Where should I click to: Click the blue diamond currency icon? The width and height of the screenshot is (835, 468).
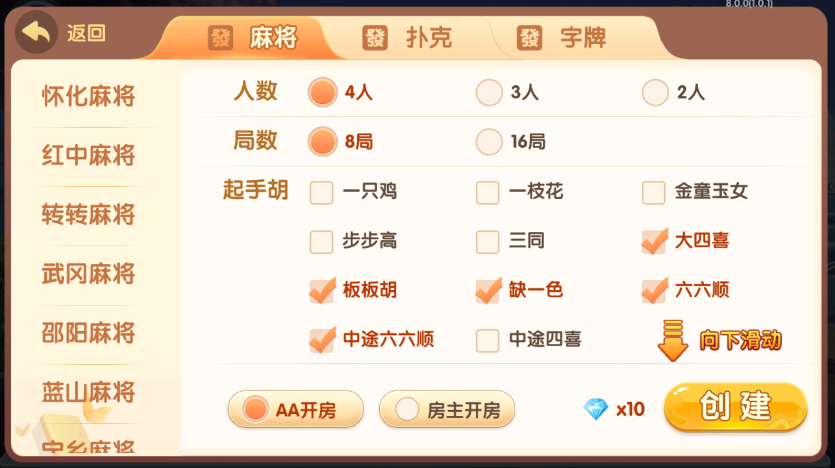[596, 408]
